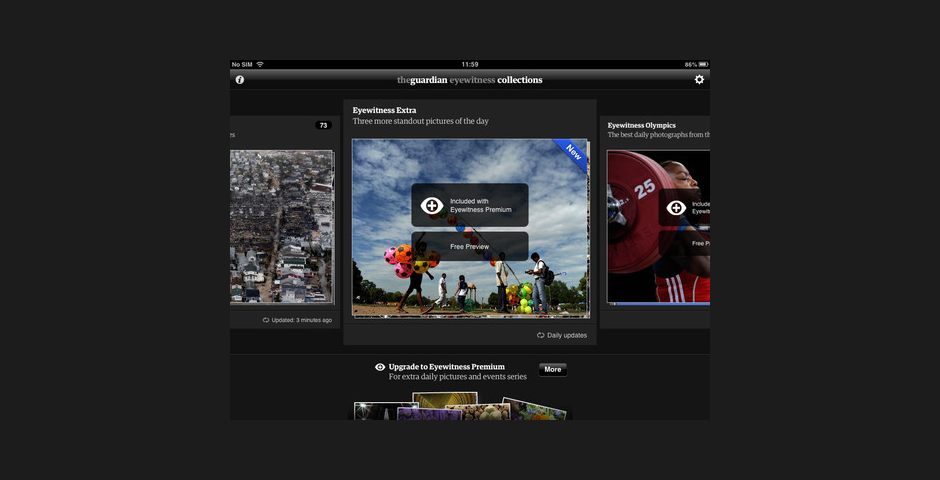Click the 'Updated: 3 minutes ago' text
Viewport: 940px width, 480px height.
click(x=302, y=320)
